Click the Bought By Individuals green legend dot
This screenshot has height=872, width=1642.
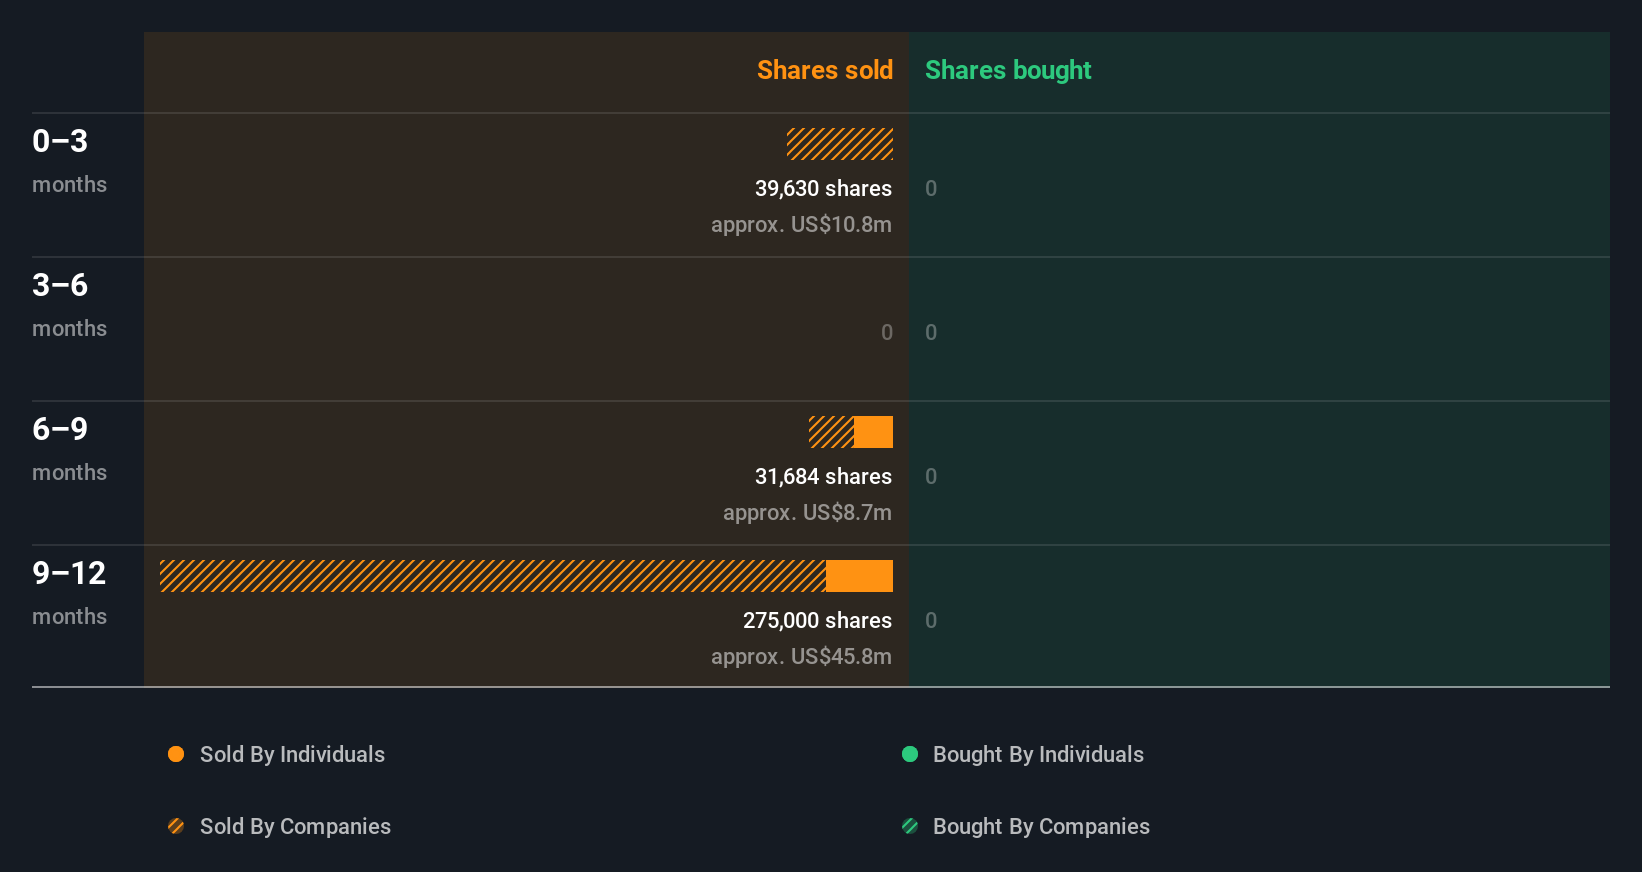click(x=910, y=754)
